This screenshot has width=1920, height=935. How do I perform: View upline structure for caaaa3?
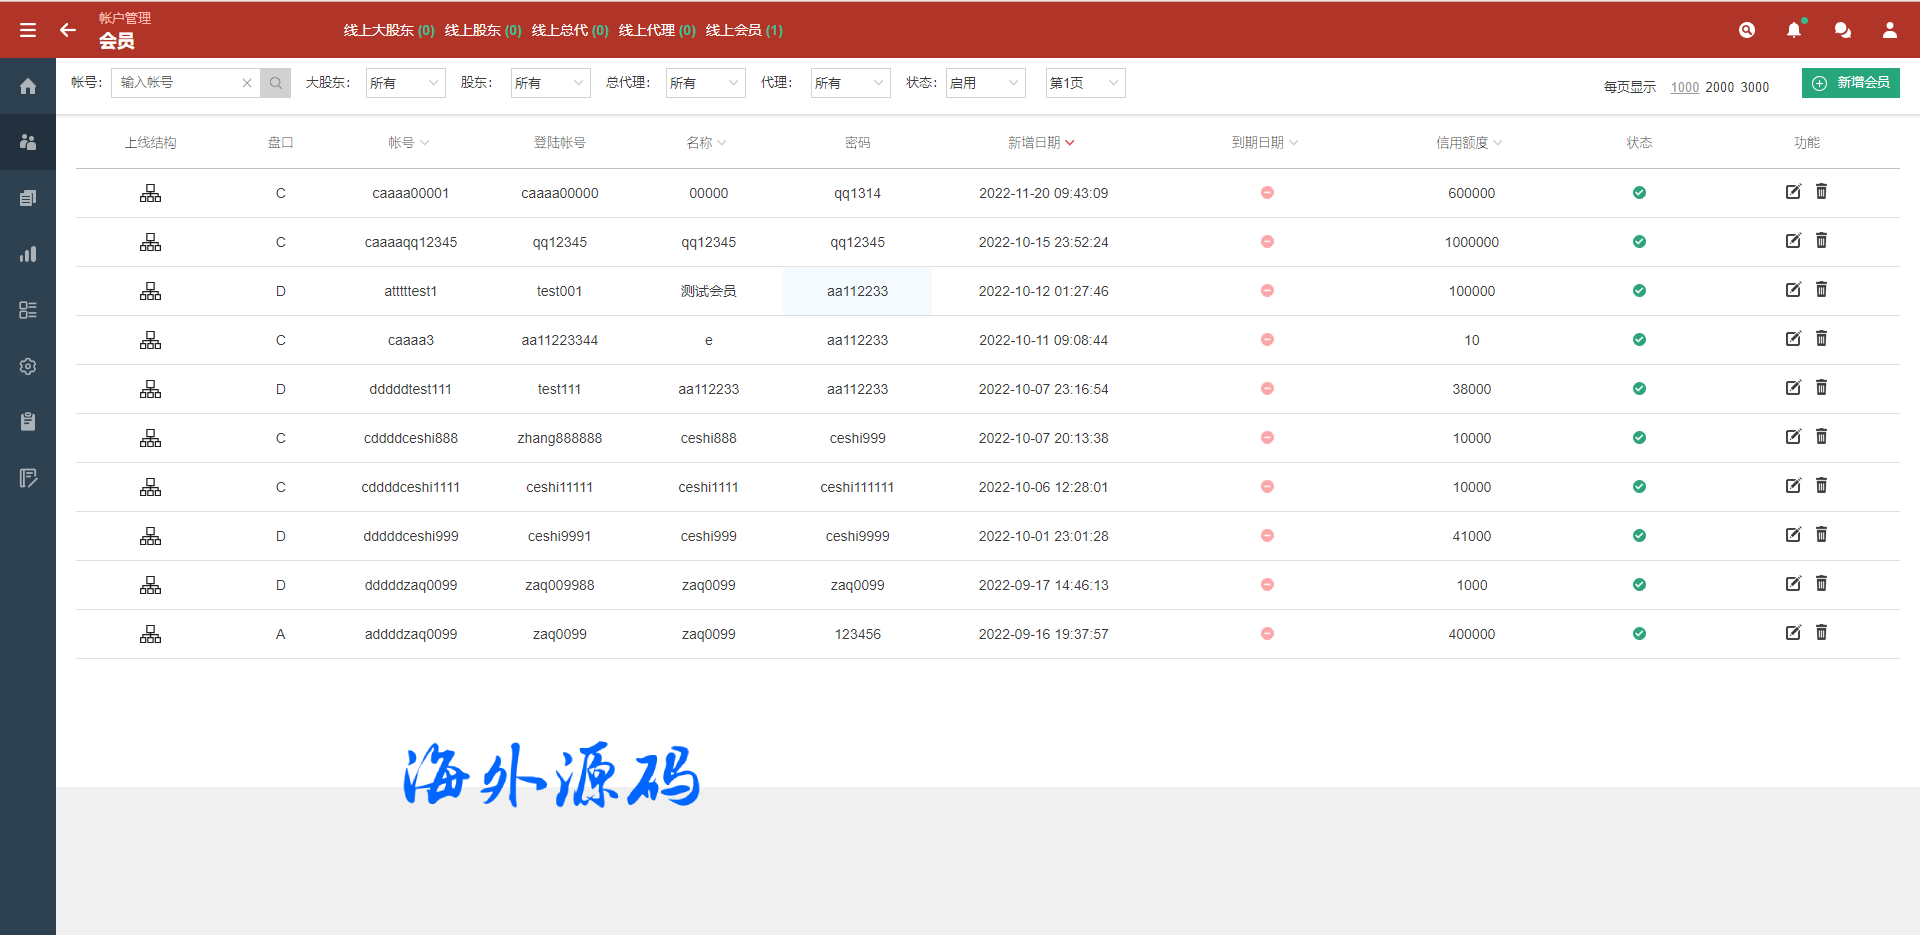tap(150, 340)
